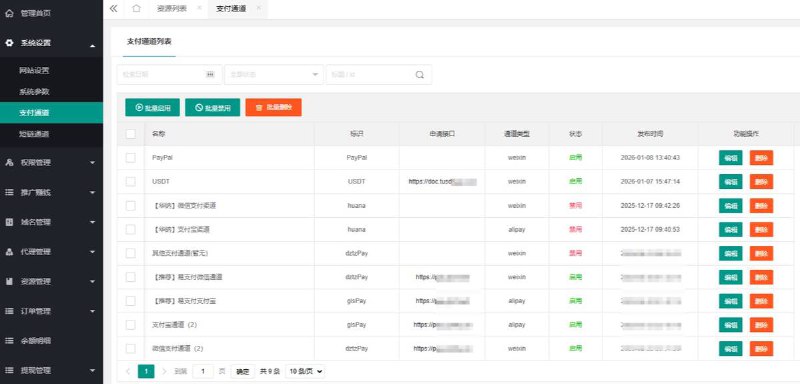The width and height of the screenshot is (800, 384).
Task: Click the green 批量启用 button
Action: click(152, 108)
